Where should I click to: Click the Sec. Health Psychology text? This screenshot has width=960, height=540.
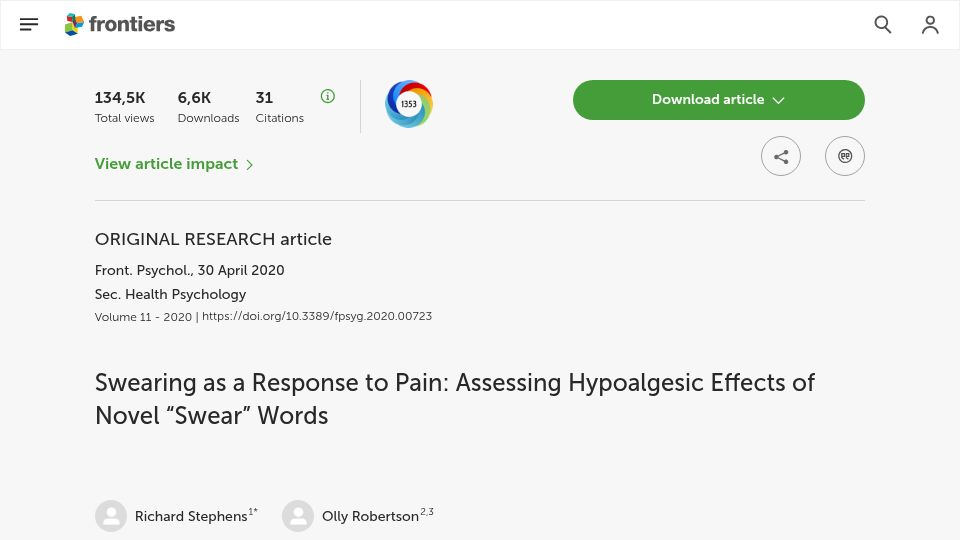170,294
